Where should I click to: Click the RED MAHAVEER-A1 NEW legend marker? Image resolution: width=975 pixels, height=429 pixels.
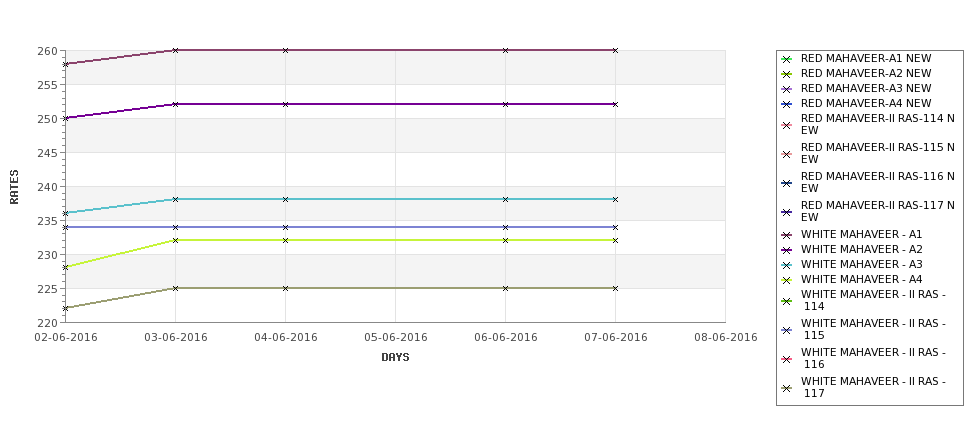787,59
